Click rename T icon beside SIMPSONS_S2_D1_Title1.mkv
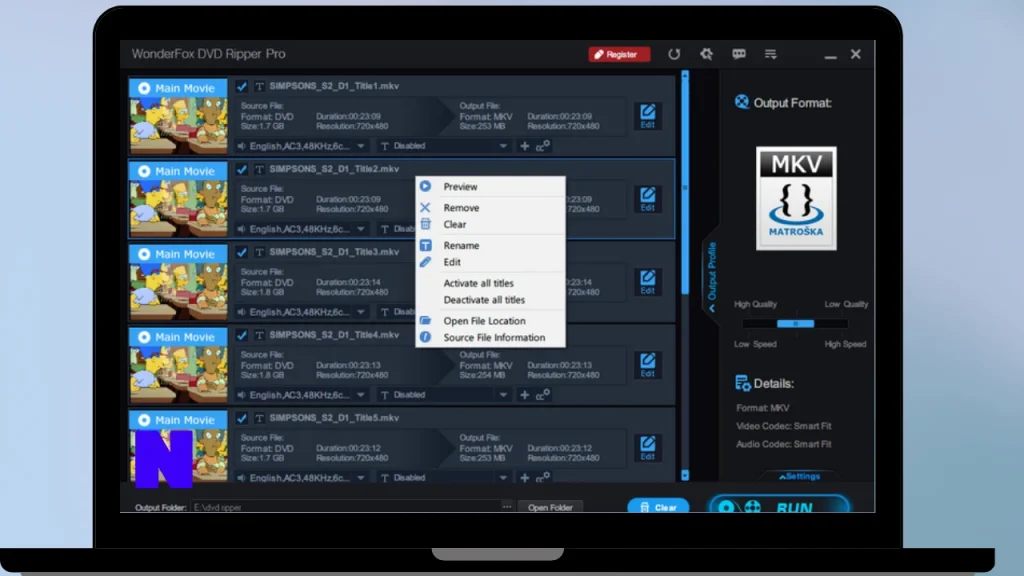Image resolution: width=1024 pixels, height=576 pixels. pos(259,86)
